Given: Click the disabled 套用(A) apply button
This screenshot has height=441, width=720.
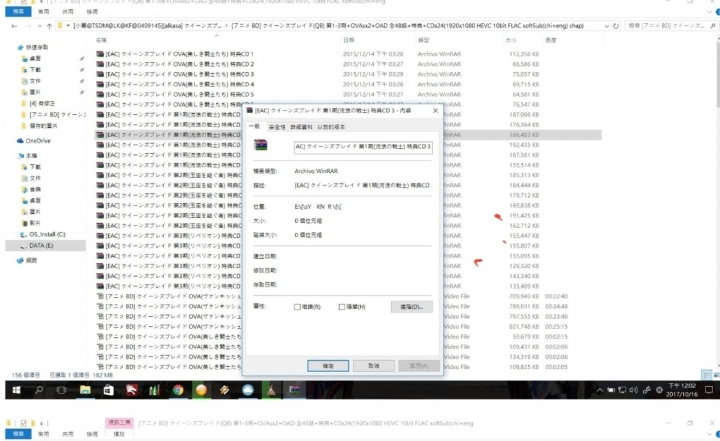Looking at the screenshot, I should click(419, 366).
